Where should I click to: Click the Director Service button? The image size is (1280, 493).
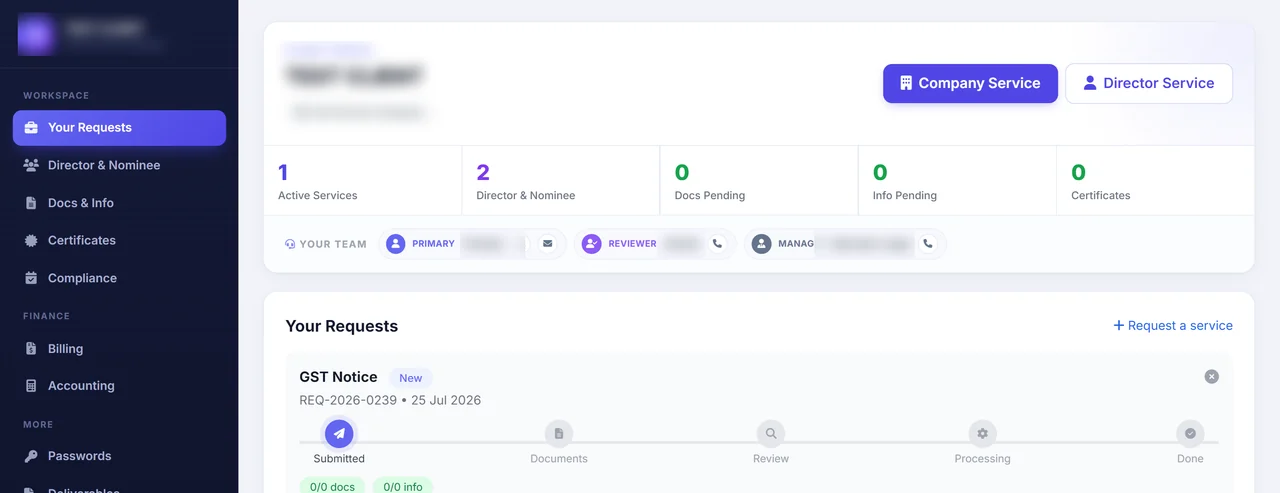(1149, 83)
